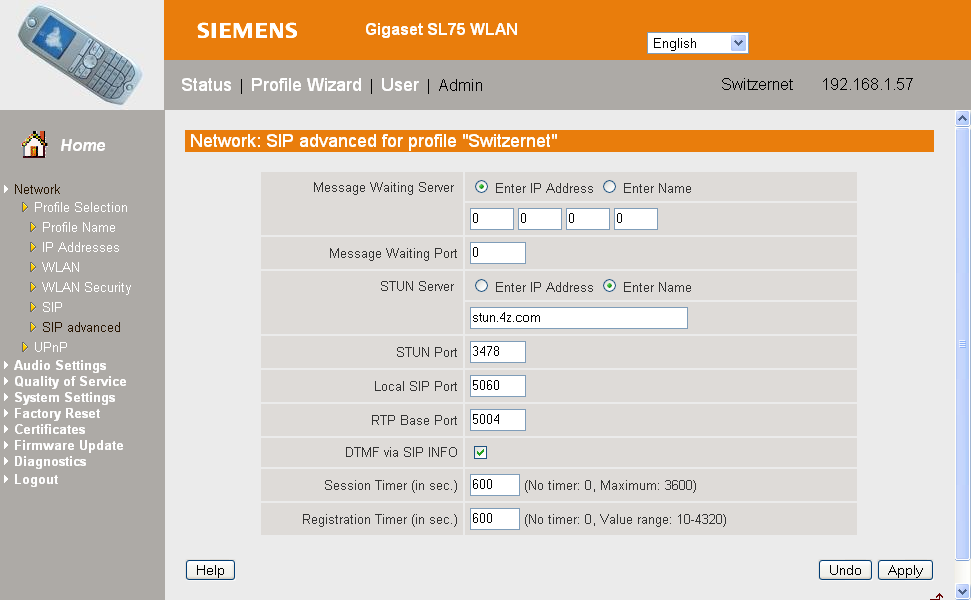Select Enter IP Address for STUN Server
Image resolution: width=971 pixels, height=600 pixels.
point(481,285)
